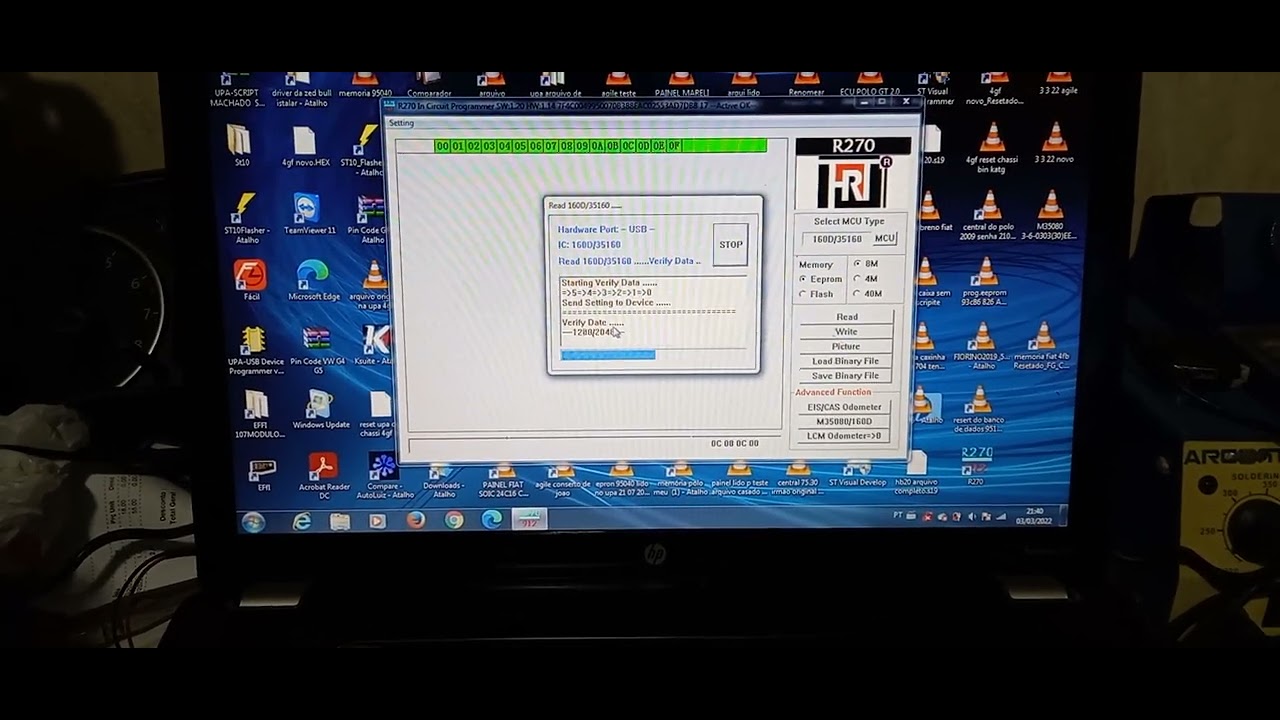Click 'Starting Verify Data' log line
The width and height of the screenshot is (1280, 720).
pyautogui.click(x=609, y=283)
